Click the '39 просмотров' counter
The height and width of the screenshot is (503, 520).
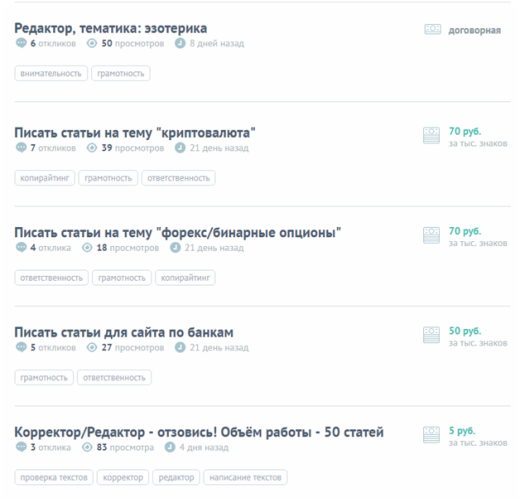coord(133,148)
